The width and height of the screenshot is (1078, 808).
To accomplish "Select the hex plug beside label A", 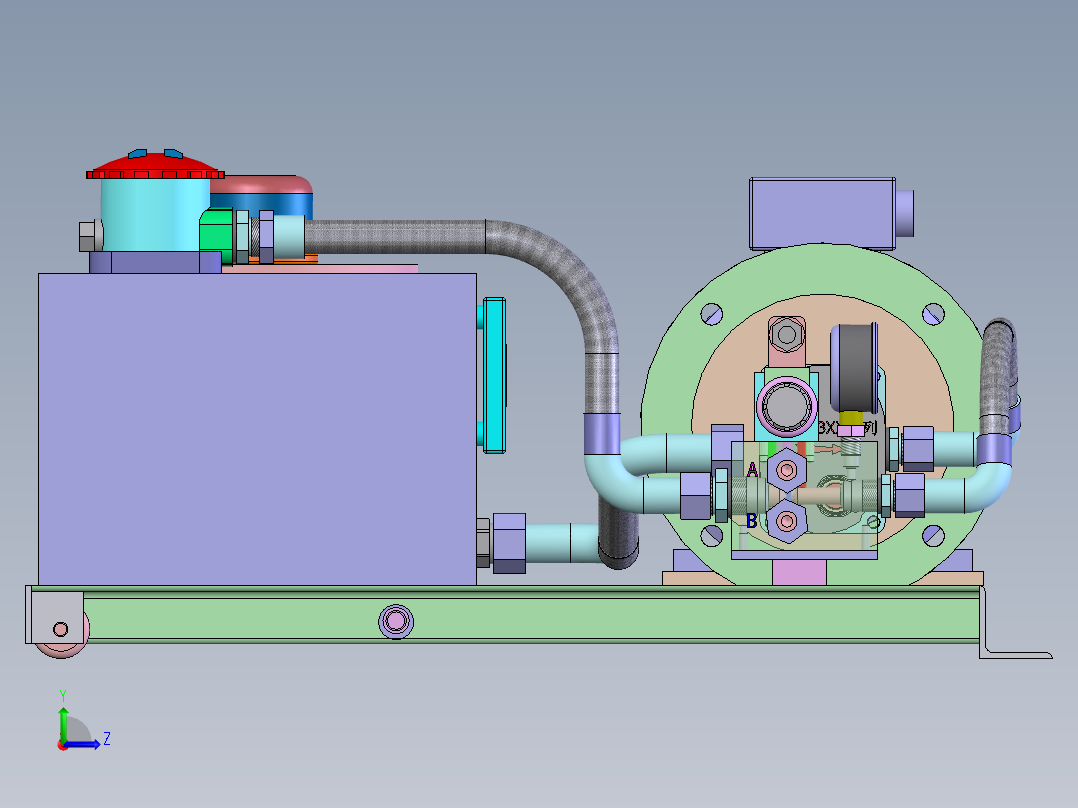I will (x=786, y=470).
